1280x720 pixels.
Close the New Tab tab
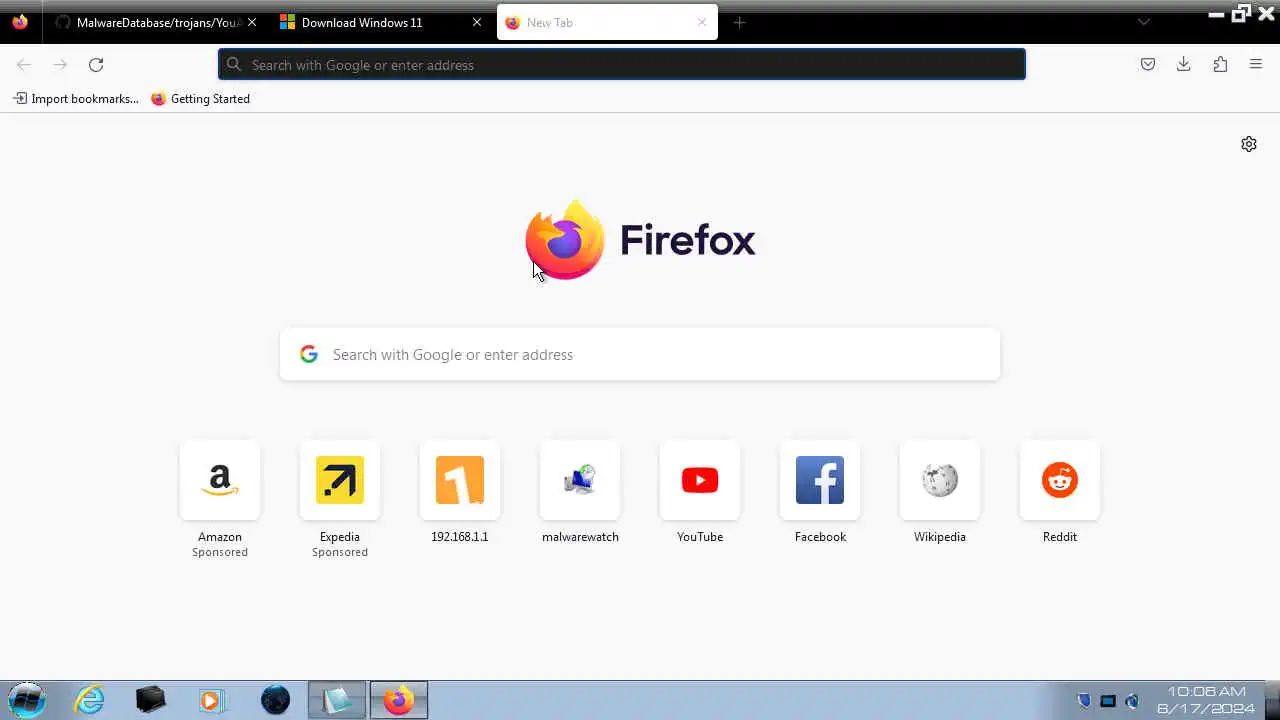click(x=702, y=22)
